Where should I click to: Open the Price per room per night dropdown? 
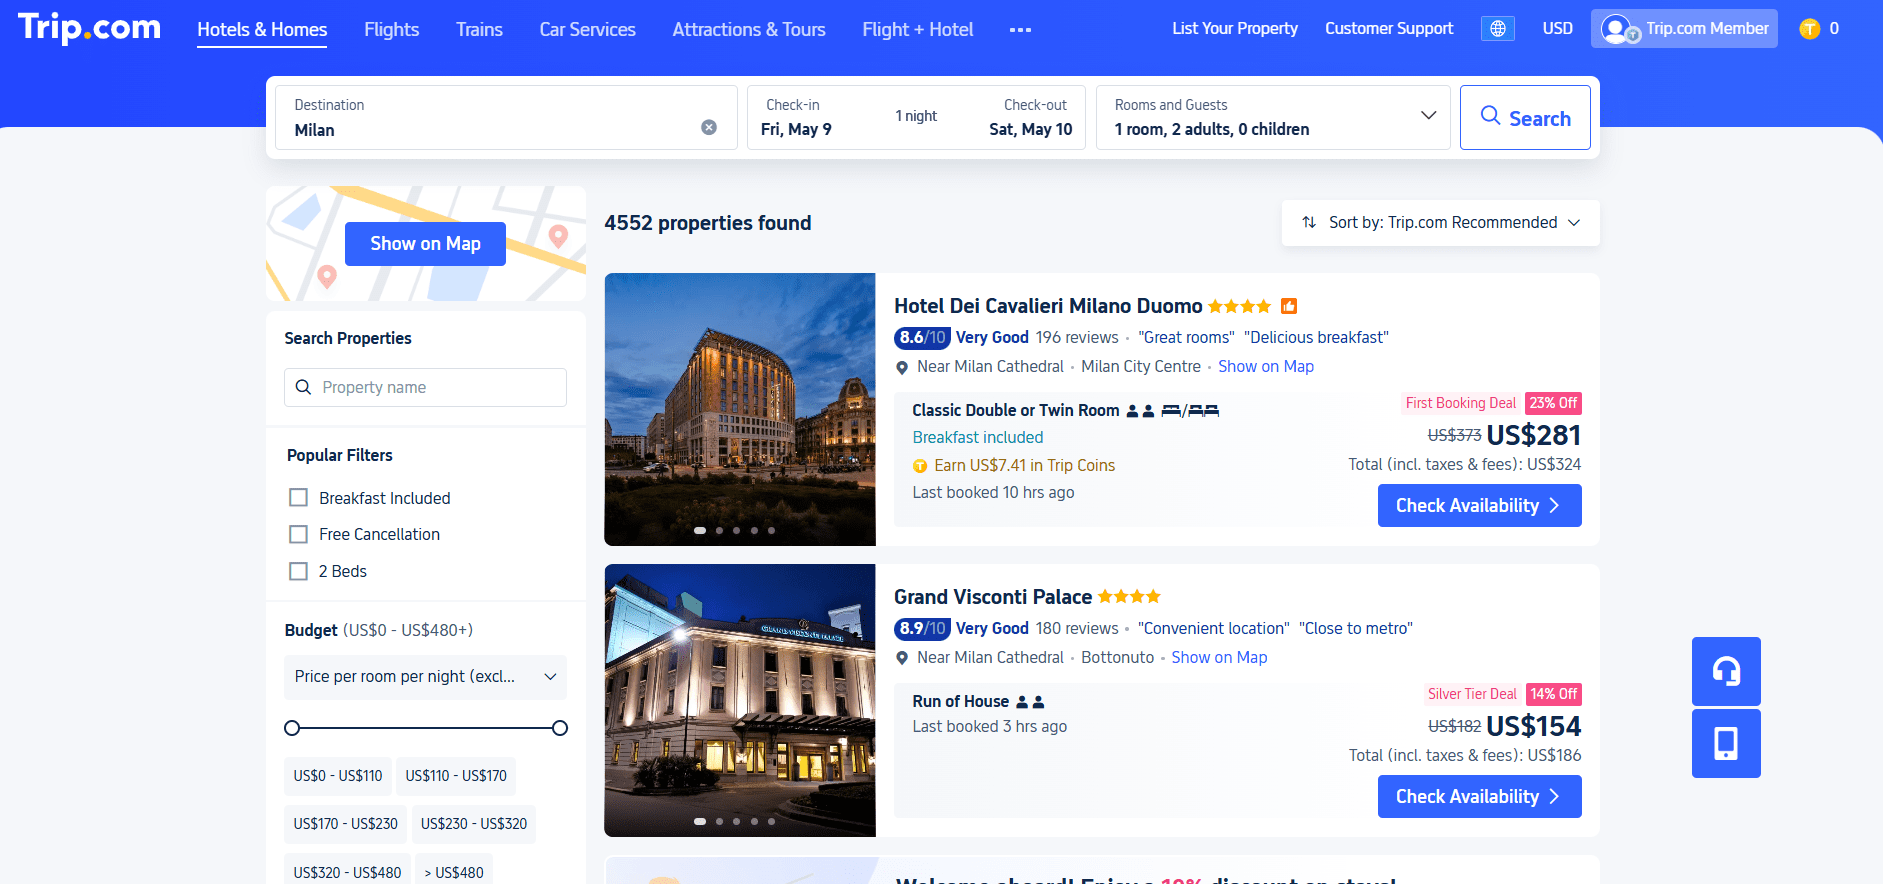tap(426, 677)
